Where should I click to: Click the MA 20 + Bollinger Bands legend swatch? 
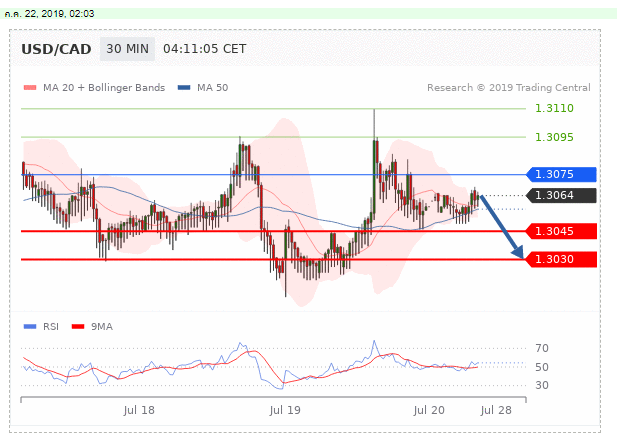tap(30, 87)
